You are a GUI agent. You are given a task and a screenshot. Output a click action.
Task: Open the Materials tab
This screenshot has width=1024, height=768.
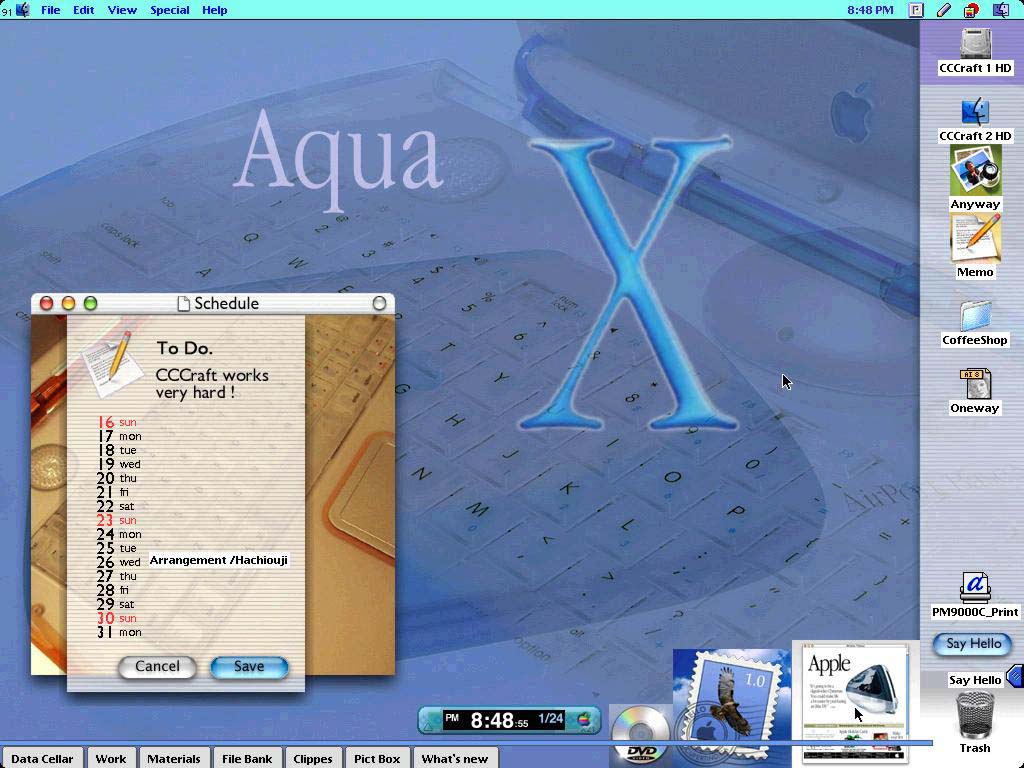174,758
